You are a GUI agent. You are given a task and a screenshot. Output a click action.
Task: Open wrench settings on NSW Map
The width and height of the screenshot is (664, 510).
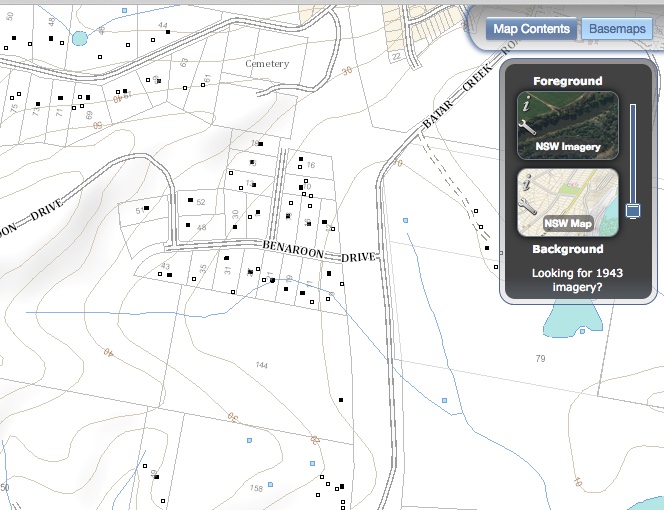coord(525,204)
